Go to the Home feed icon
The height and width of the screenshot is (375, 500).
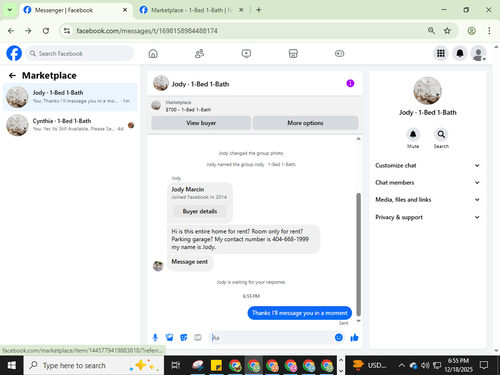tap(153, 53)
